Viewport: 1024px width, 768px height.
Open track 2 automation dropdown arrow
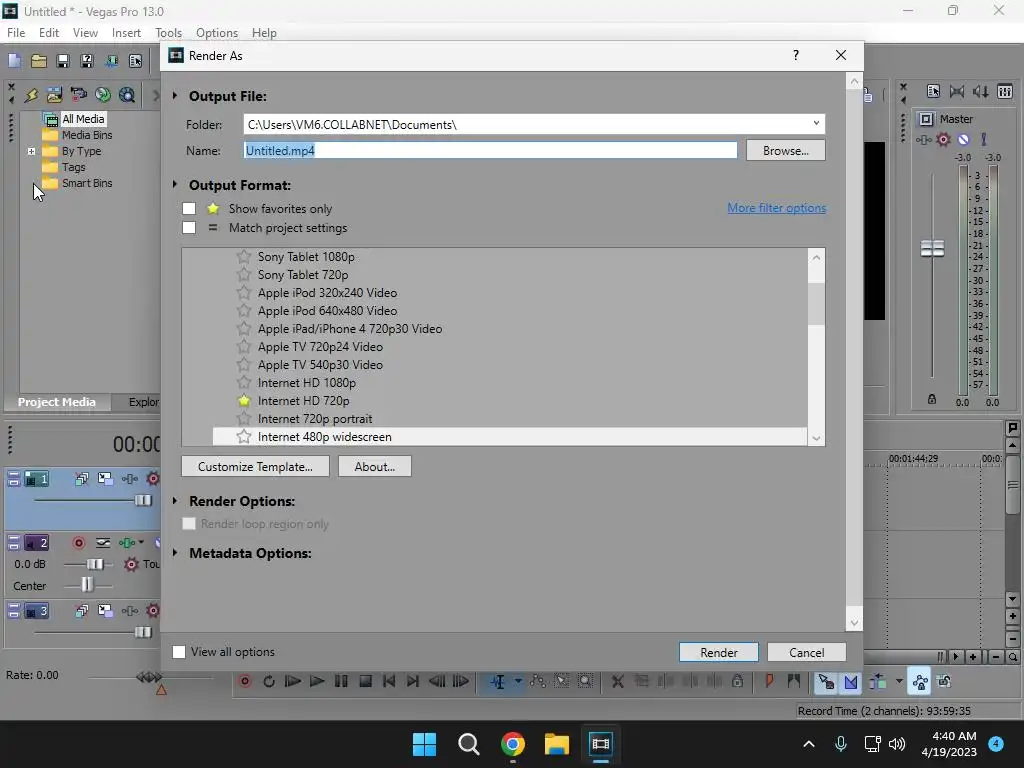pyautogui.click(x=141, y=542)
